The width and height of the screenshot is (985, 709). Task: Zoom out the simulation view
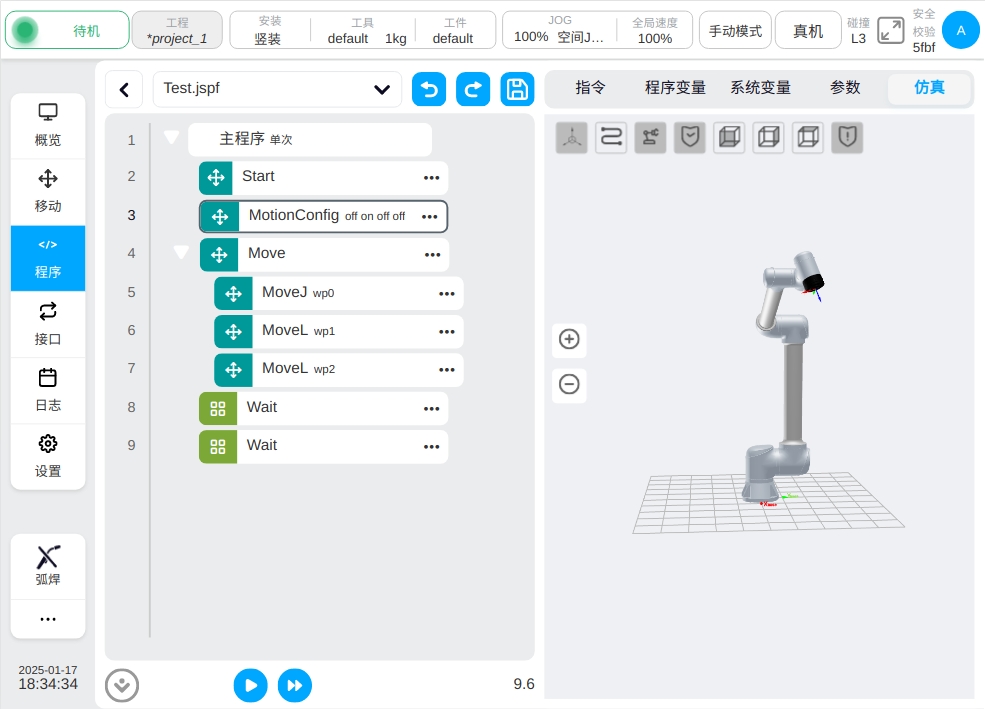point(569,384)
